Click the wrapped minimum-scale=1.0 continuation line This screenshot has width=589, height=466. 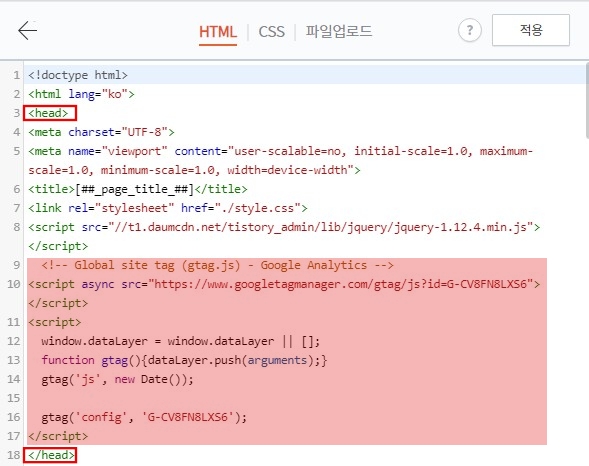pos(194,170)
